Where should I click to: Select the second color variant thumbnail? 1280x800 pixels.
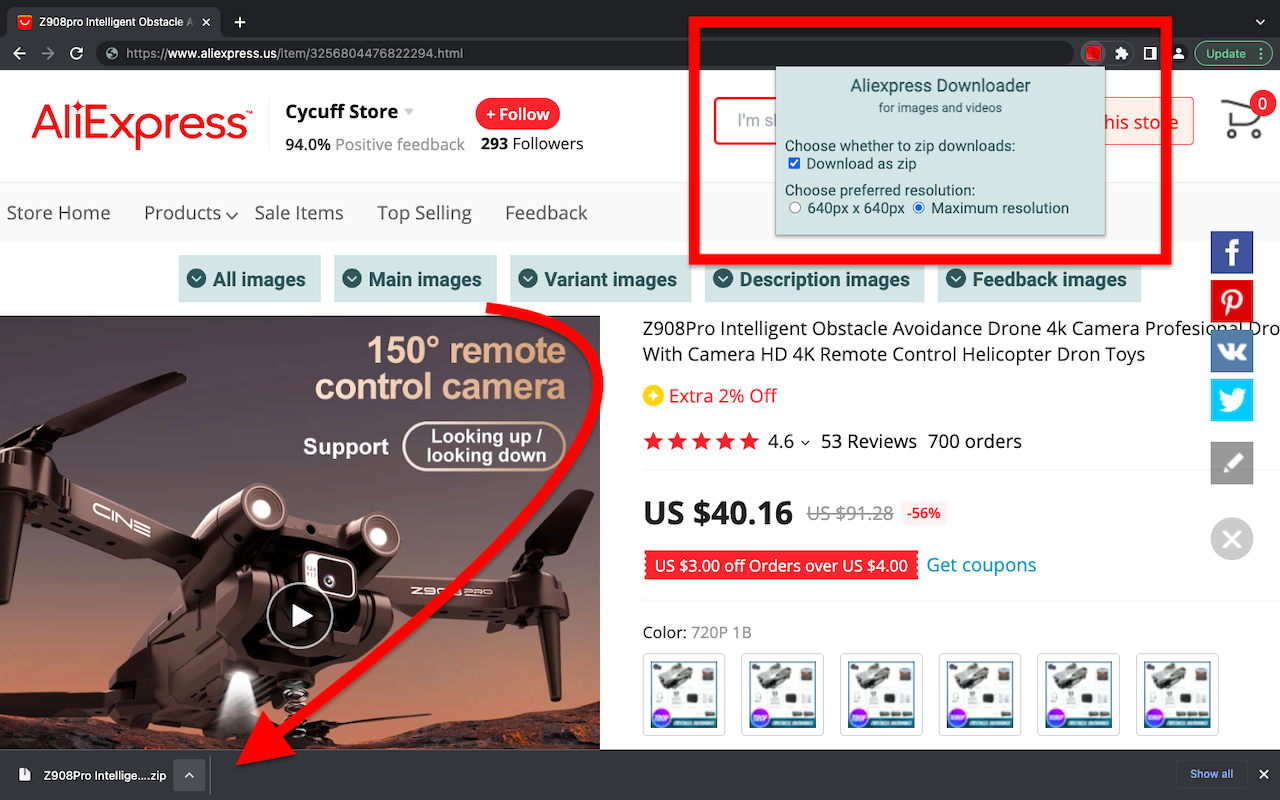783,694
